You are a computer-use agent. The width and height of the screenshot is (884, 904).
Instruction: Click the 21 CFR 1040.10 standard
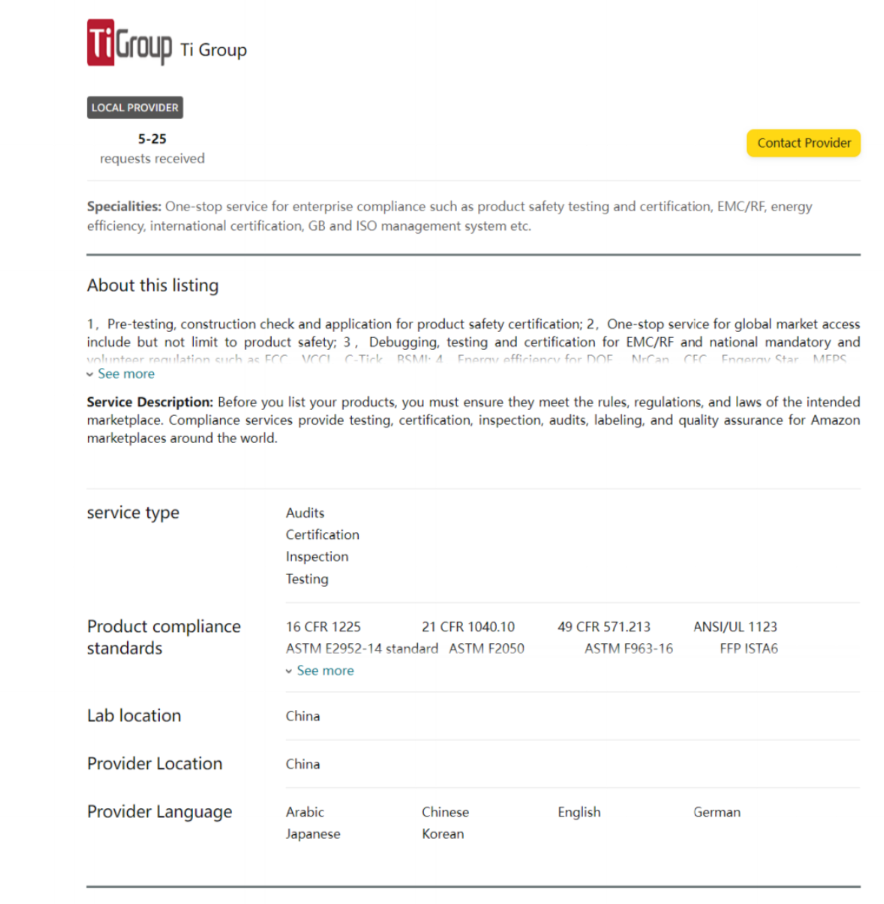pos(468,627)
